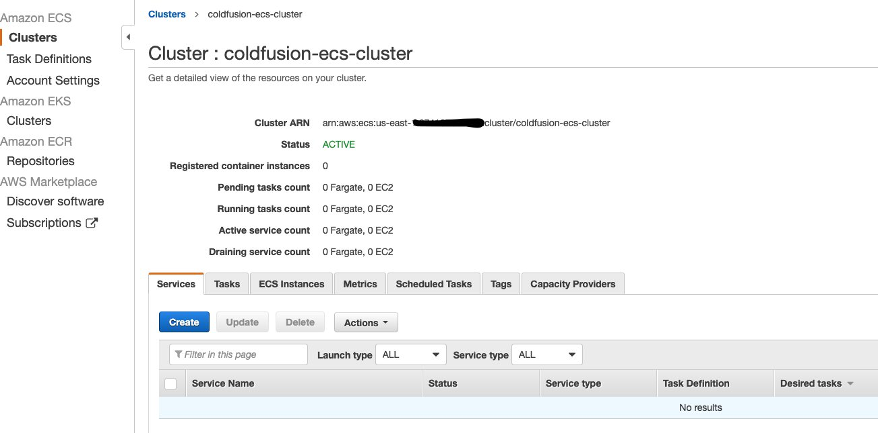Sort by Service Name column header
879x433 pixels.
[x=223, y=384]
